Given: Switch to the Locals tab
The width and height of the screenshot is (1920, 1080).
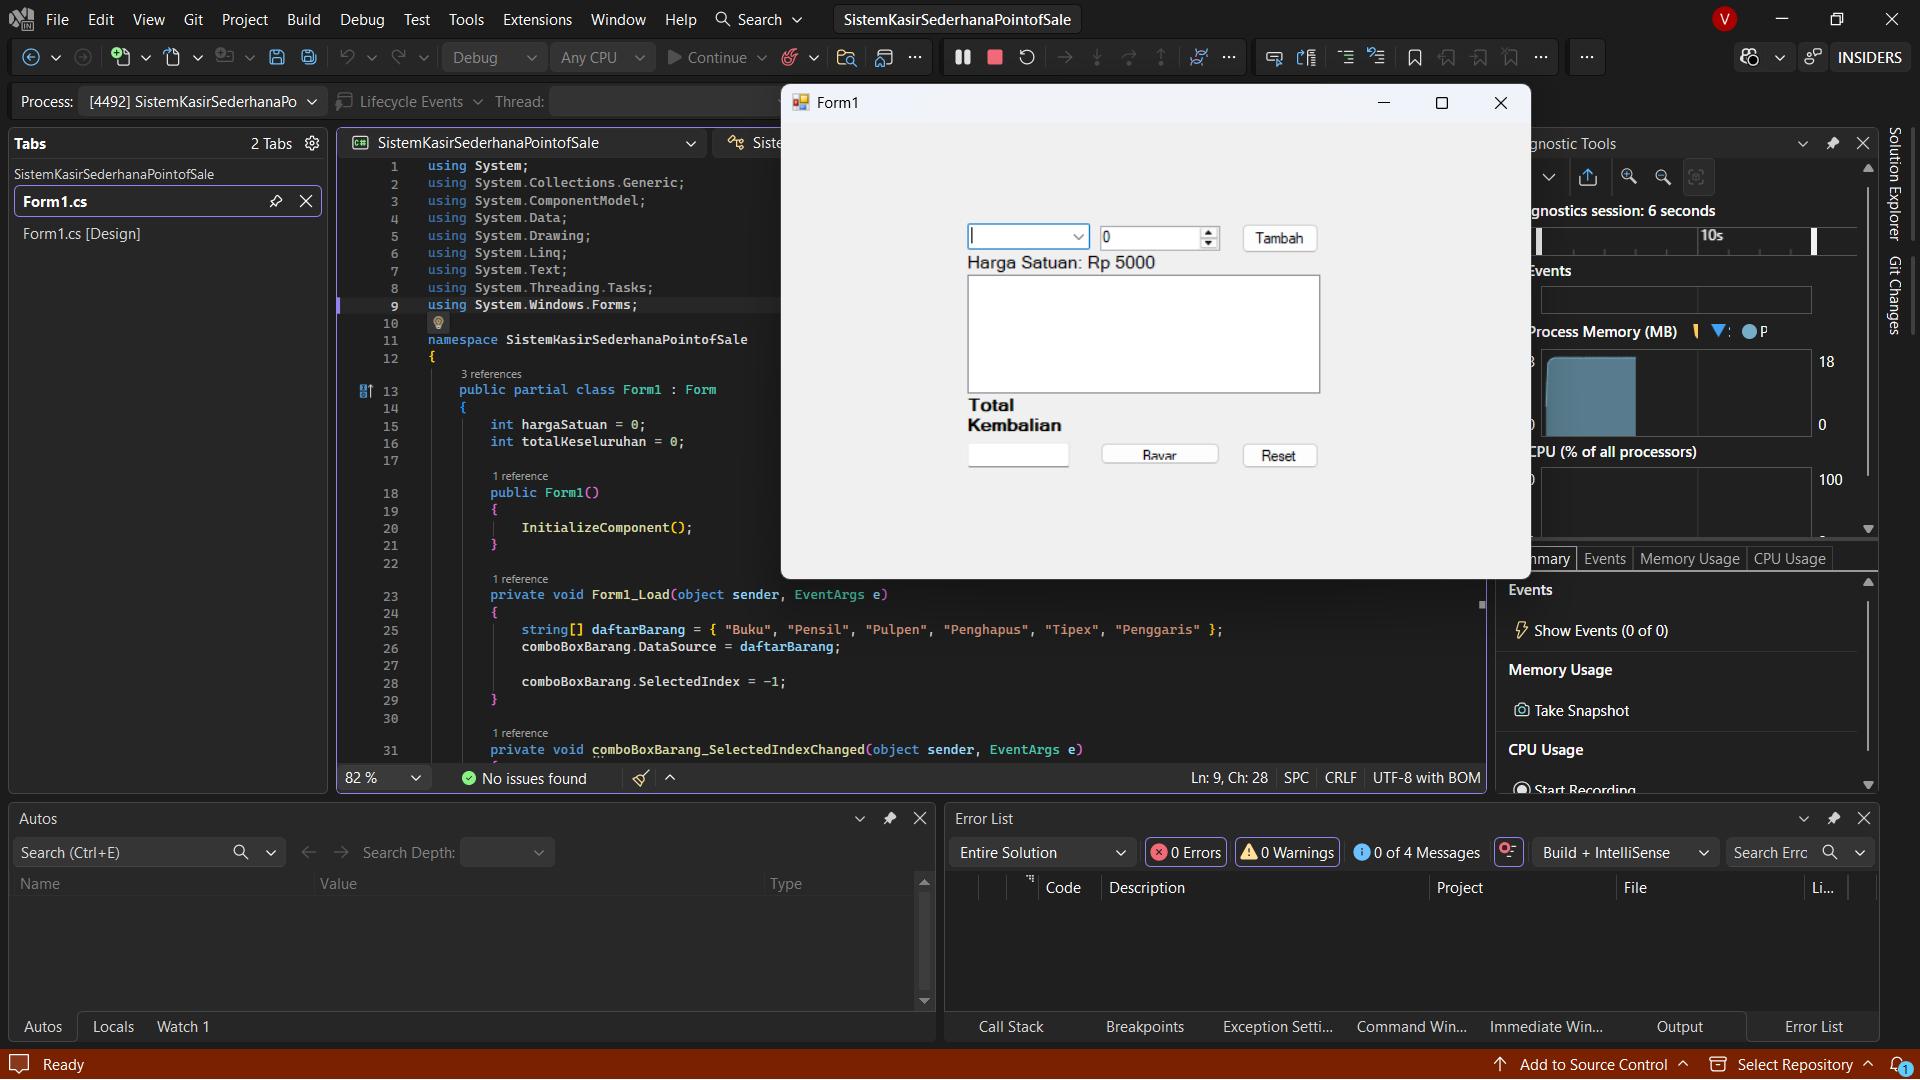Looking at the screenshot, I should pyautogui.click(x=113, y=1027).
